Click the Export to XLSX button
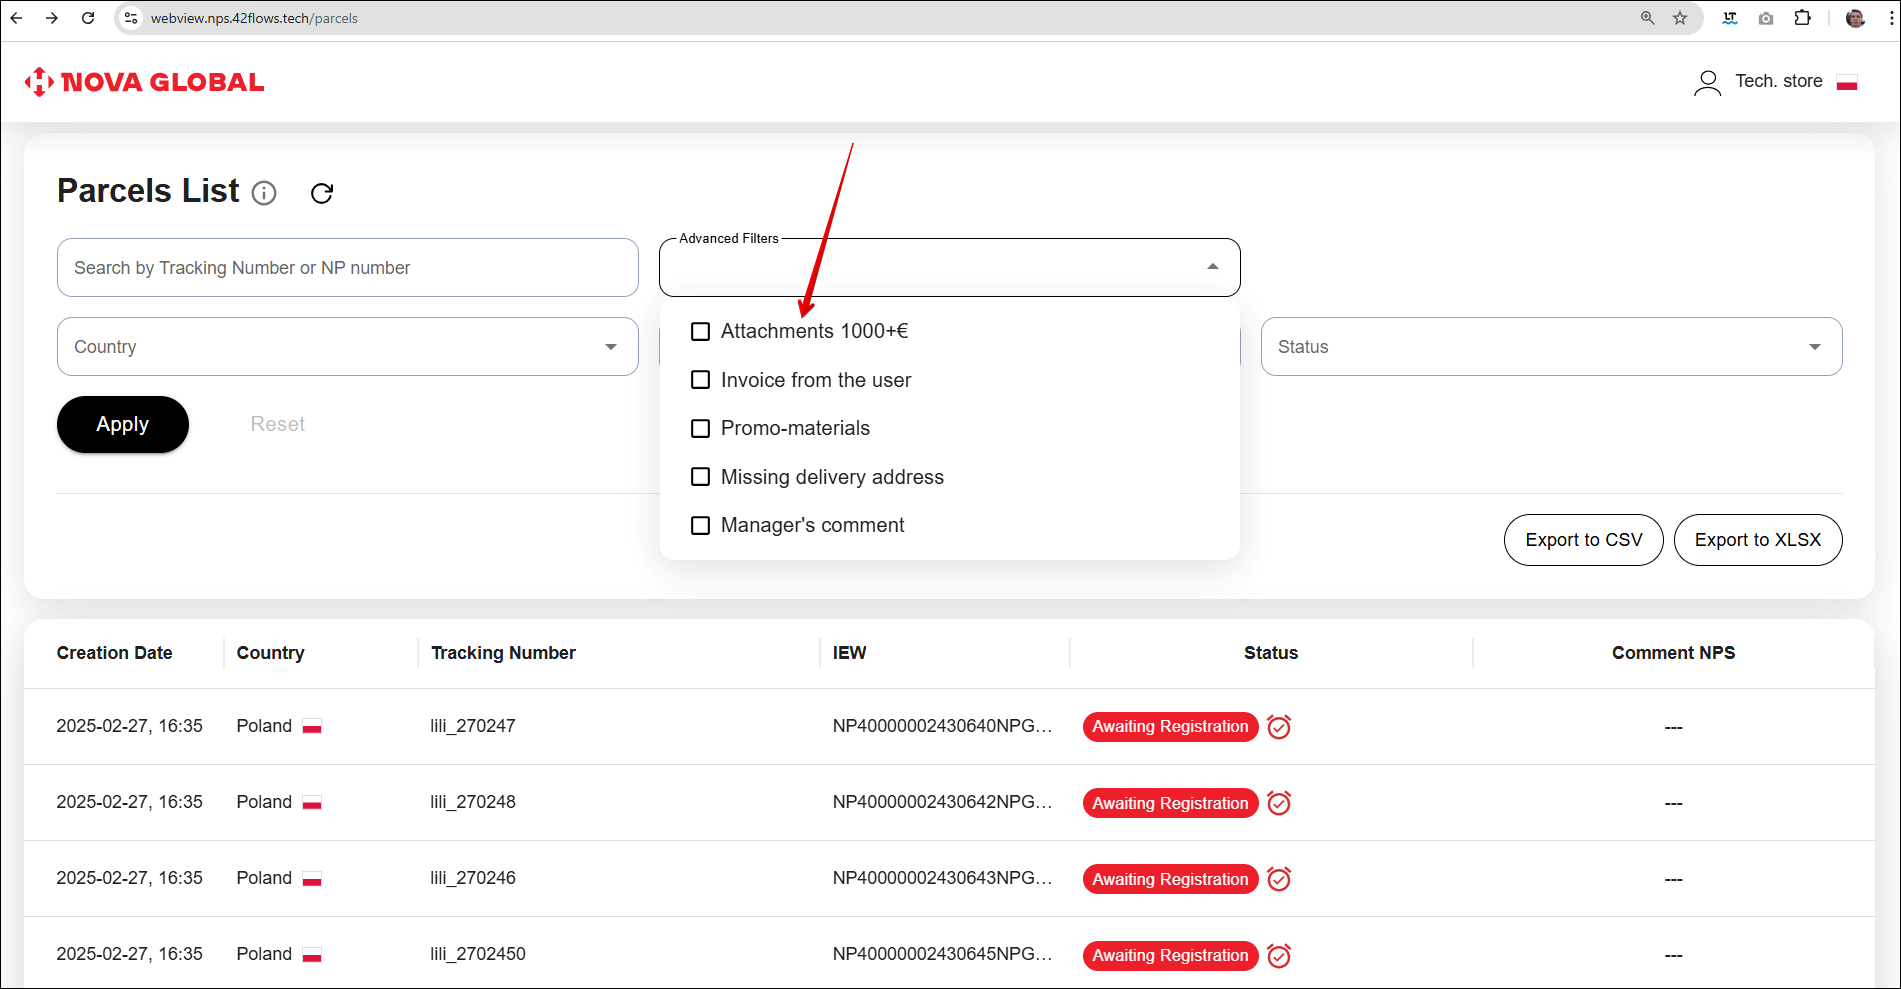Viewport: 1901px width, 989px height. [x=1757, y=540]
